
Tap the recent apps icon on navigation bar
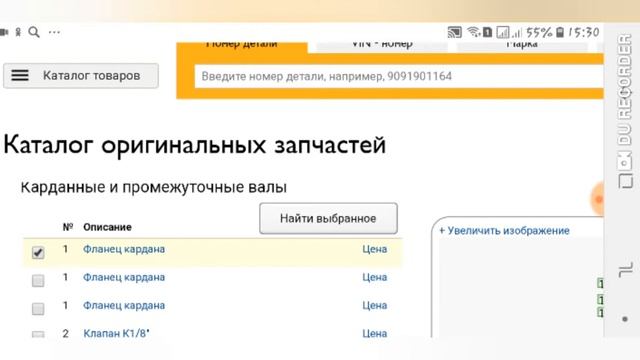coord(626,270)
